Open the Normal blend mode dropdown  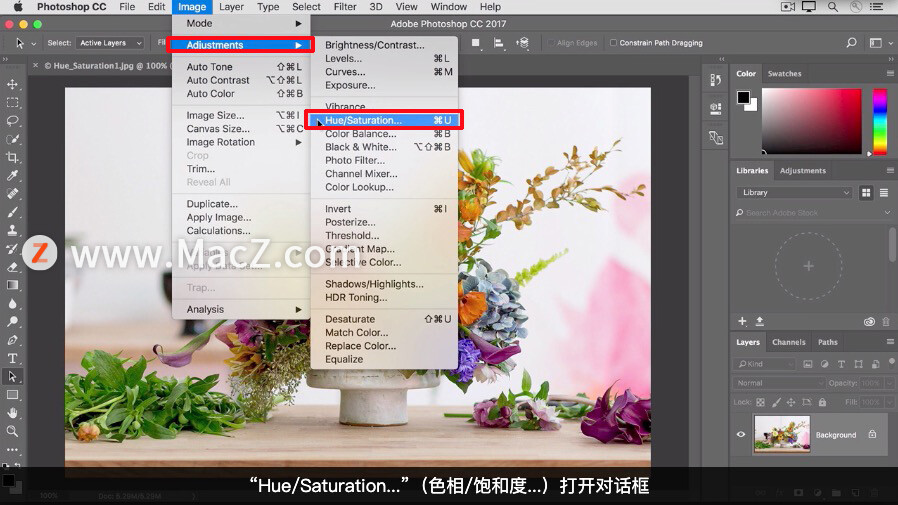tap(778, 383)
